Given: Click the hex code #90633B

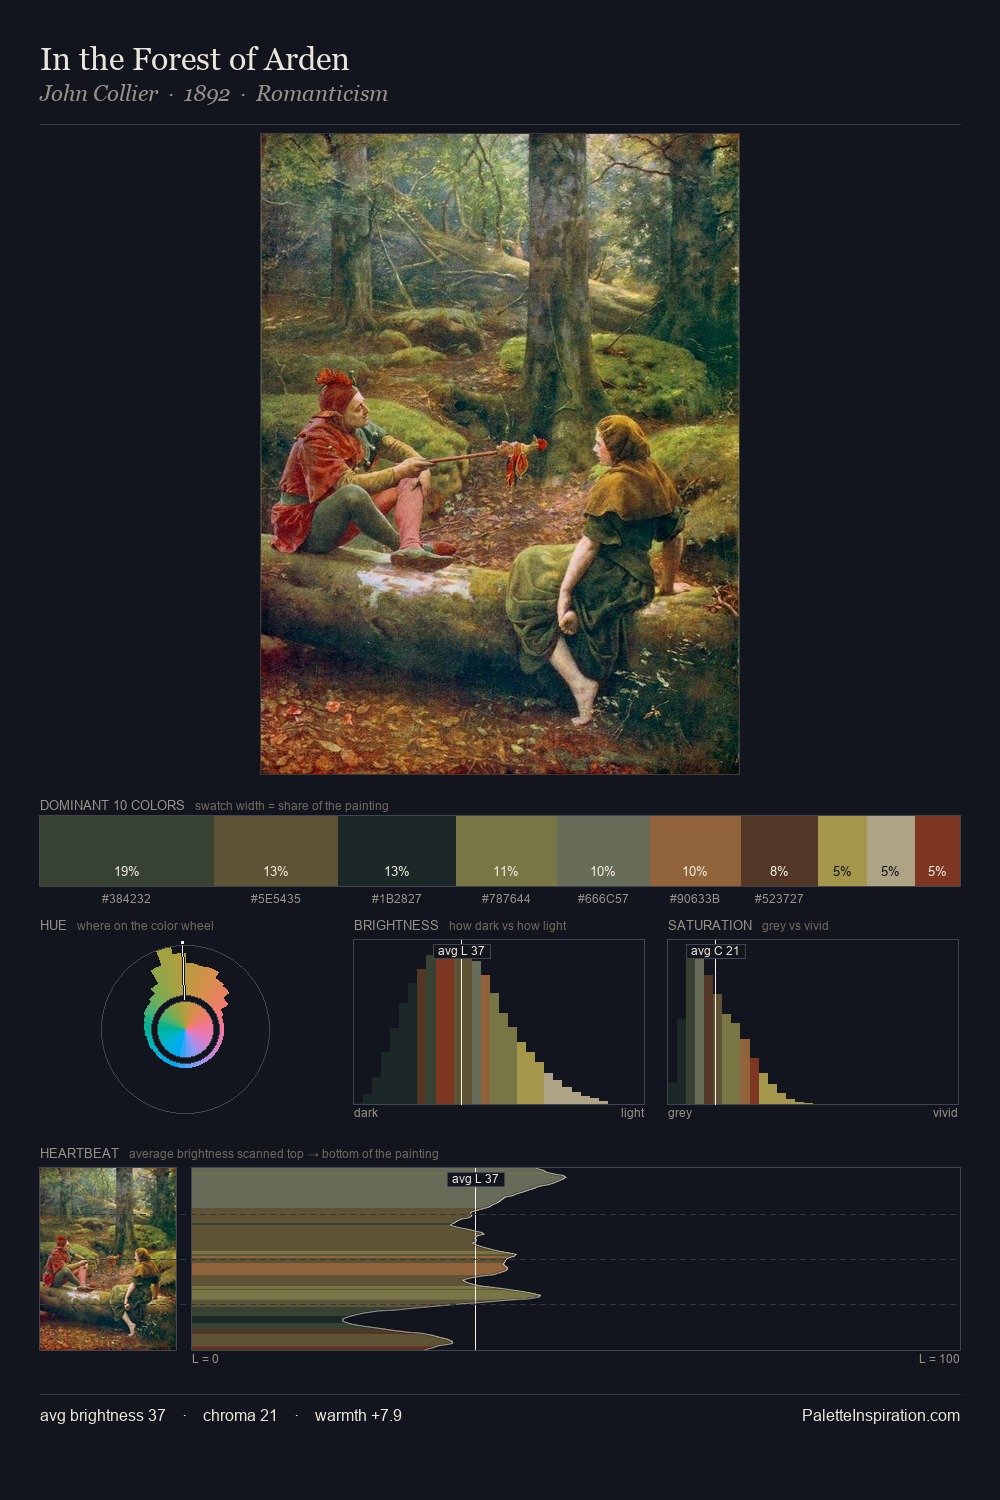Looking at the screenshot, I should click(694, 899).
